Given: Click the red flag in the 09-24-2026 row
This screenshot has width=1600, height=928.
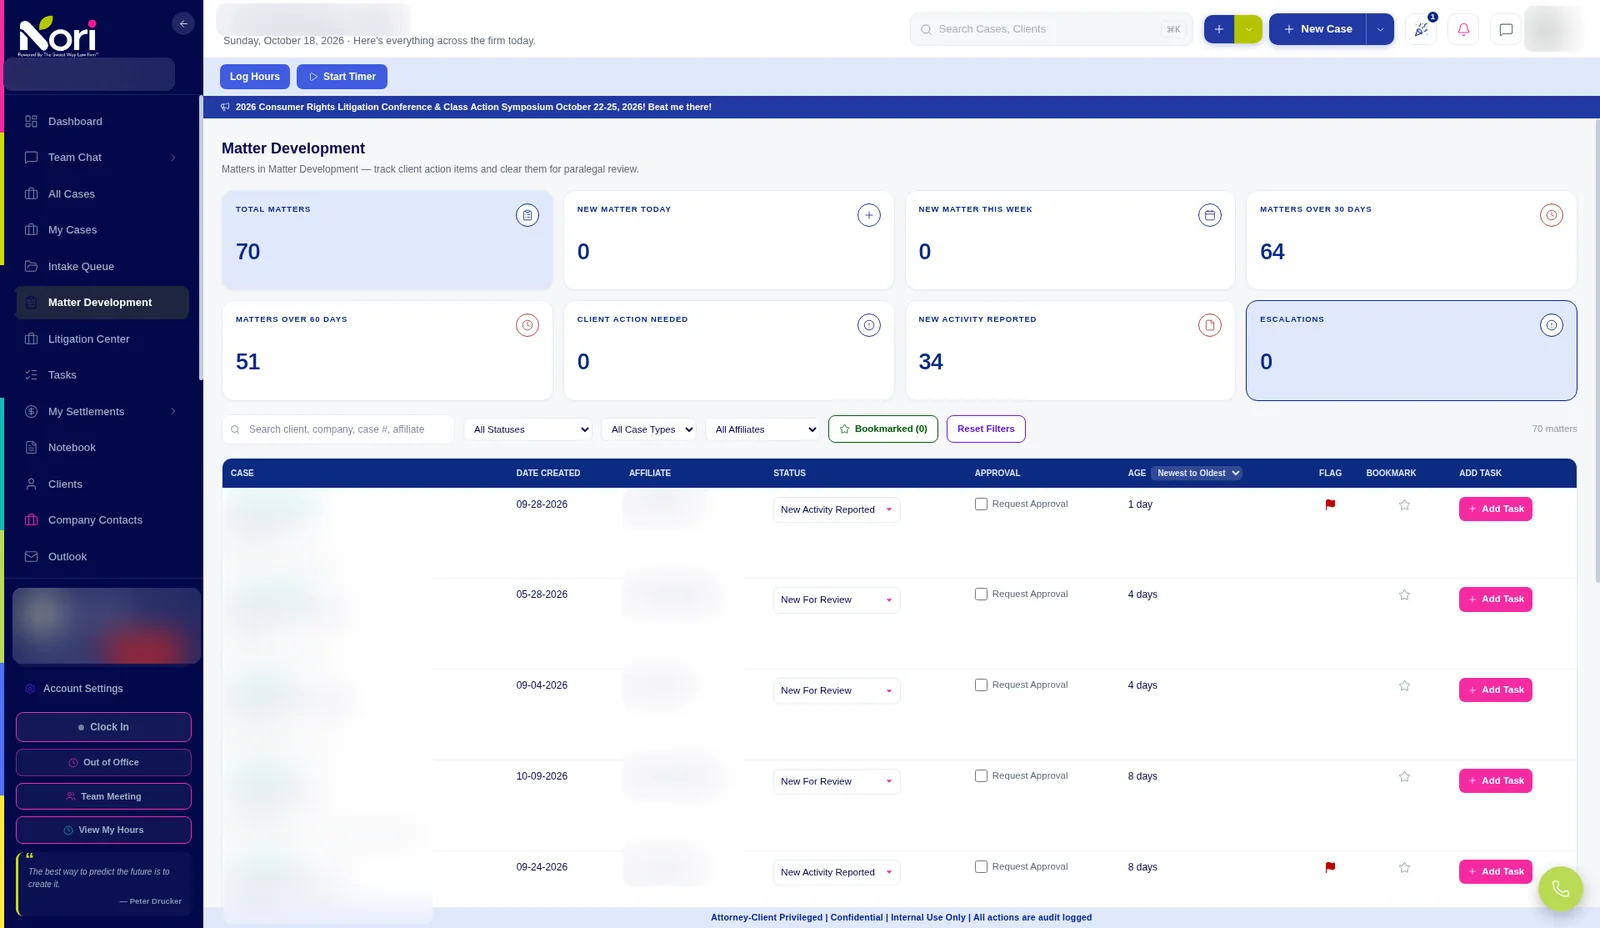Looking at the screenshot, I should 1330,868.
